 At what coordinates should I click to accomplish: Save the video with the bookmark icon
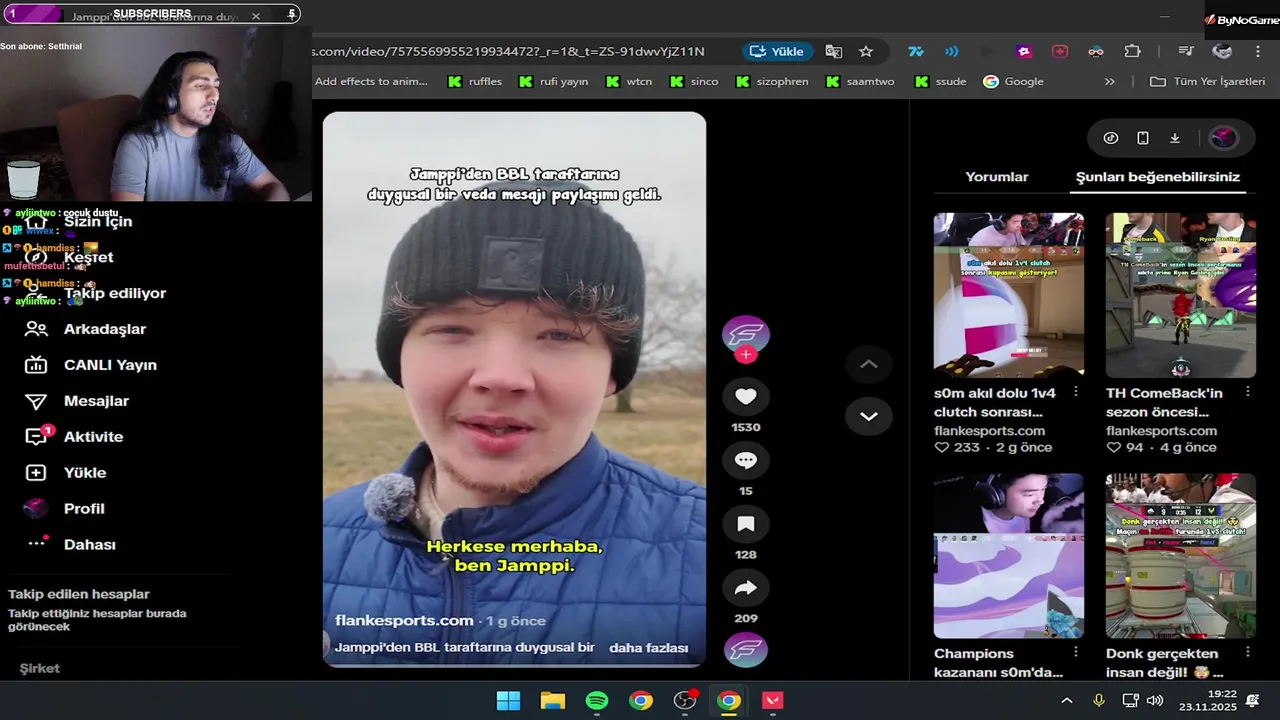point(746,524)
